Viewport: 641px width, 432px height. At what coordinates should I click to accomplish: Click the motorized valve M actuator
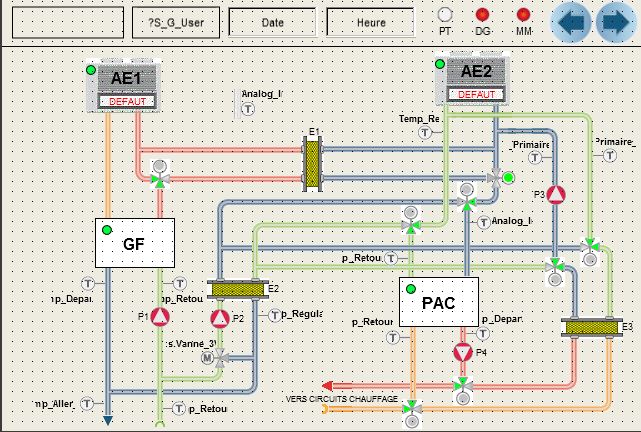pyautogui.click(x=208, y=357)
